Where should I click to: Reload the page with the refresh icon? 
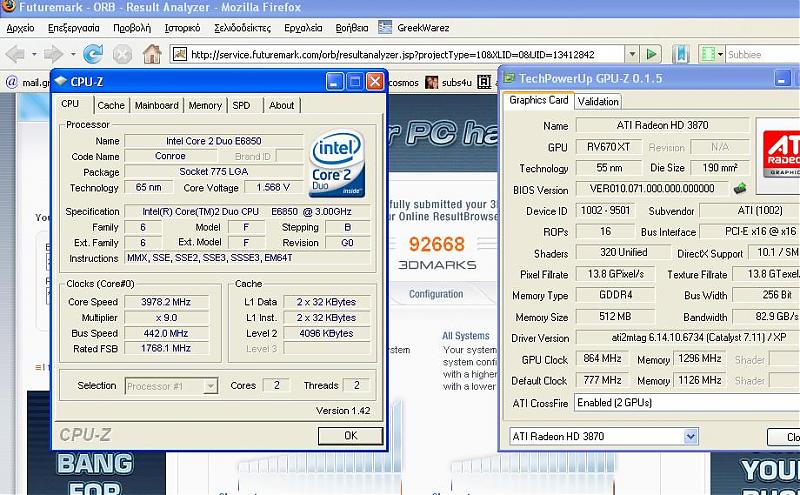pyautogui.click(x=93, y=54)
